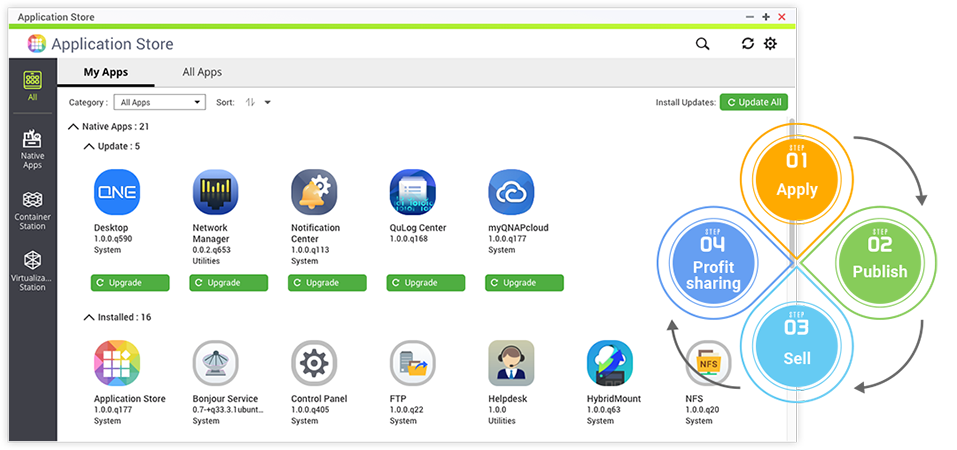Click the sort direction icon

(250, 103)
